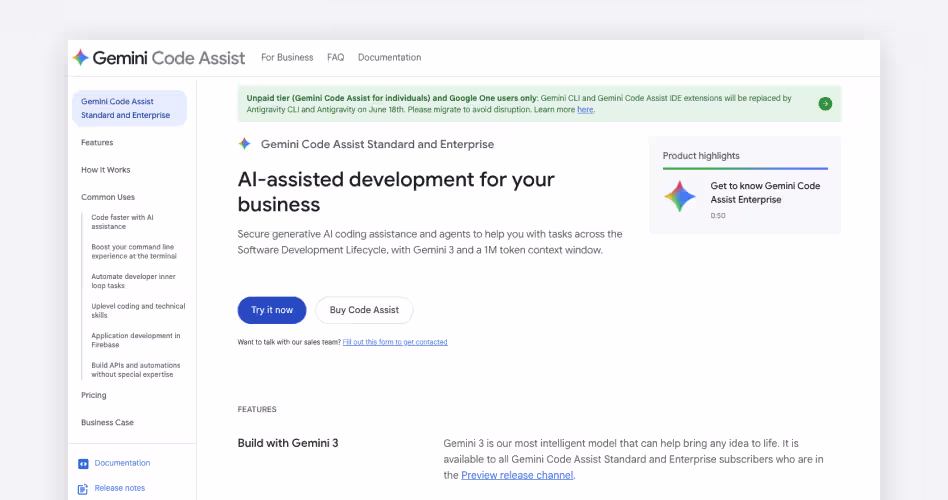This screenshot has height=500, width=948.
Task: Open Fill out this form to get contacted link
Action: 395,342
